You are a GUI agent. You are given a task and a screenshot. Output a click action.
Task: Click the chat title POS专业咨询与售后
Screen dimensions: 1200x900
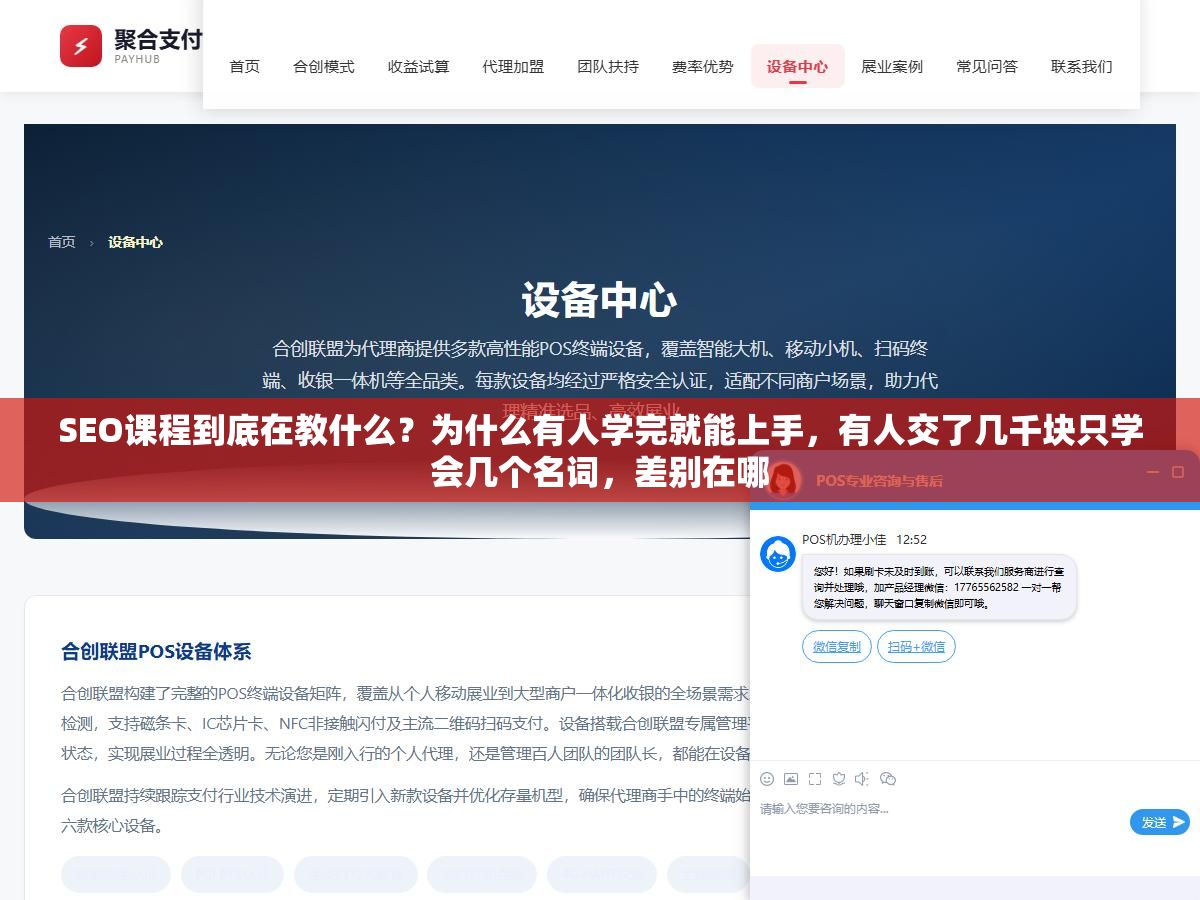879,480
